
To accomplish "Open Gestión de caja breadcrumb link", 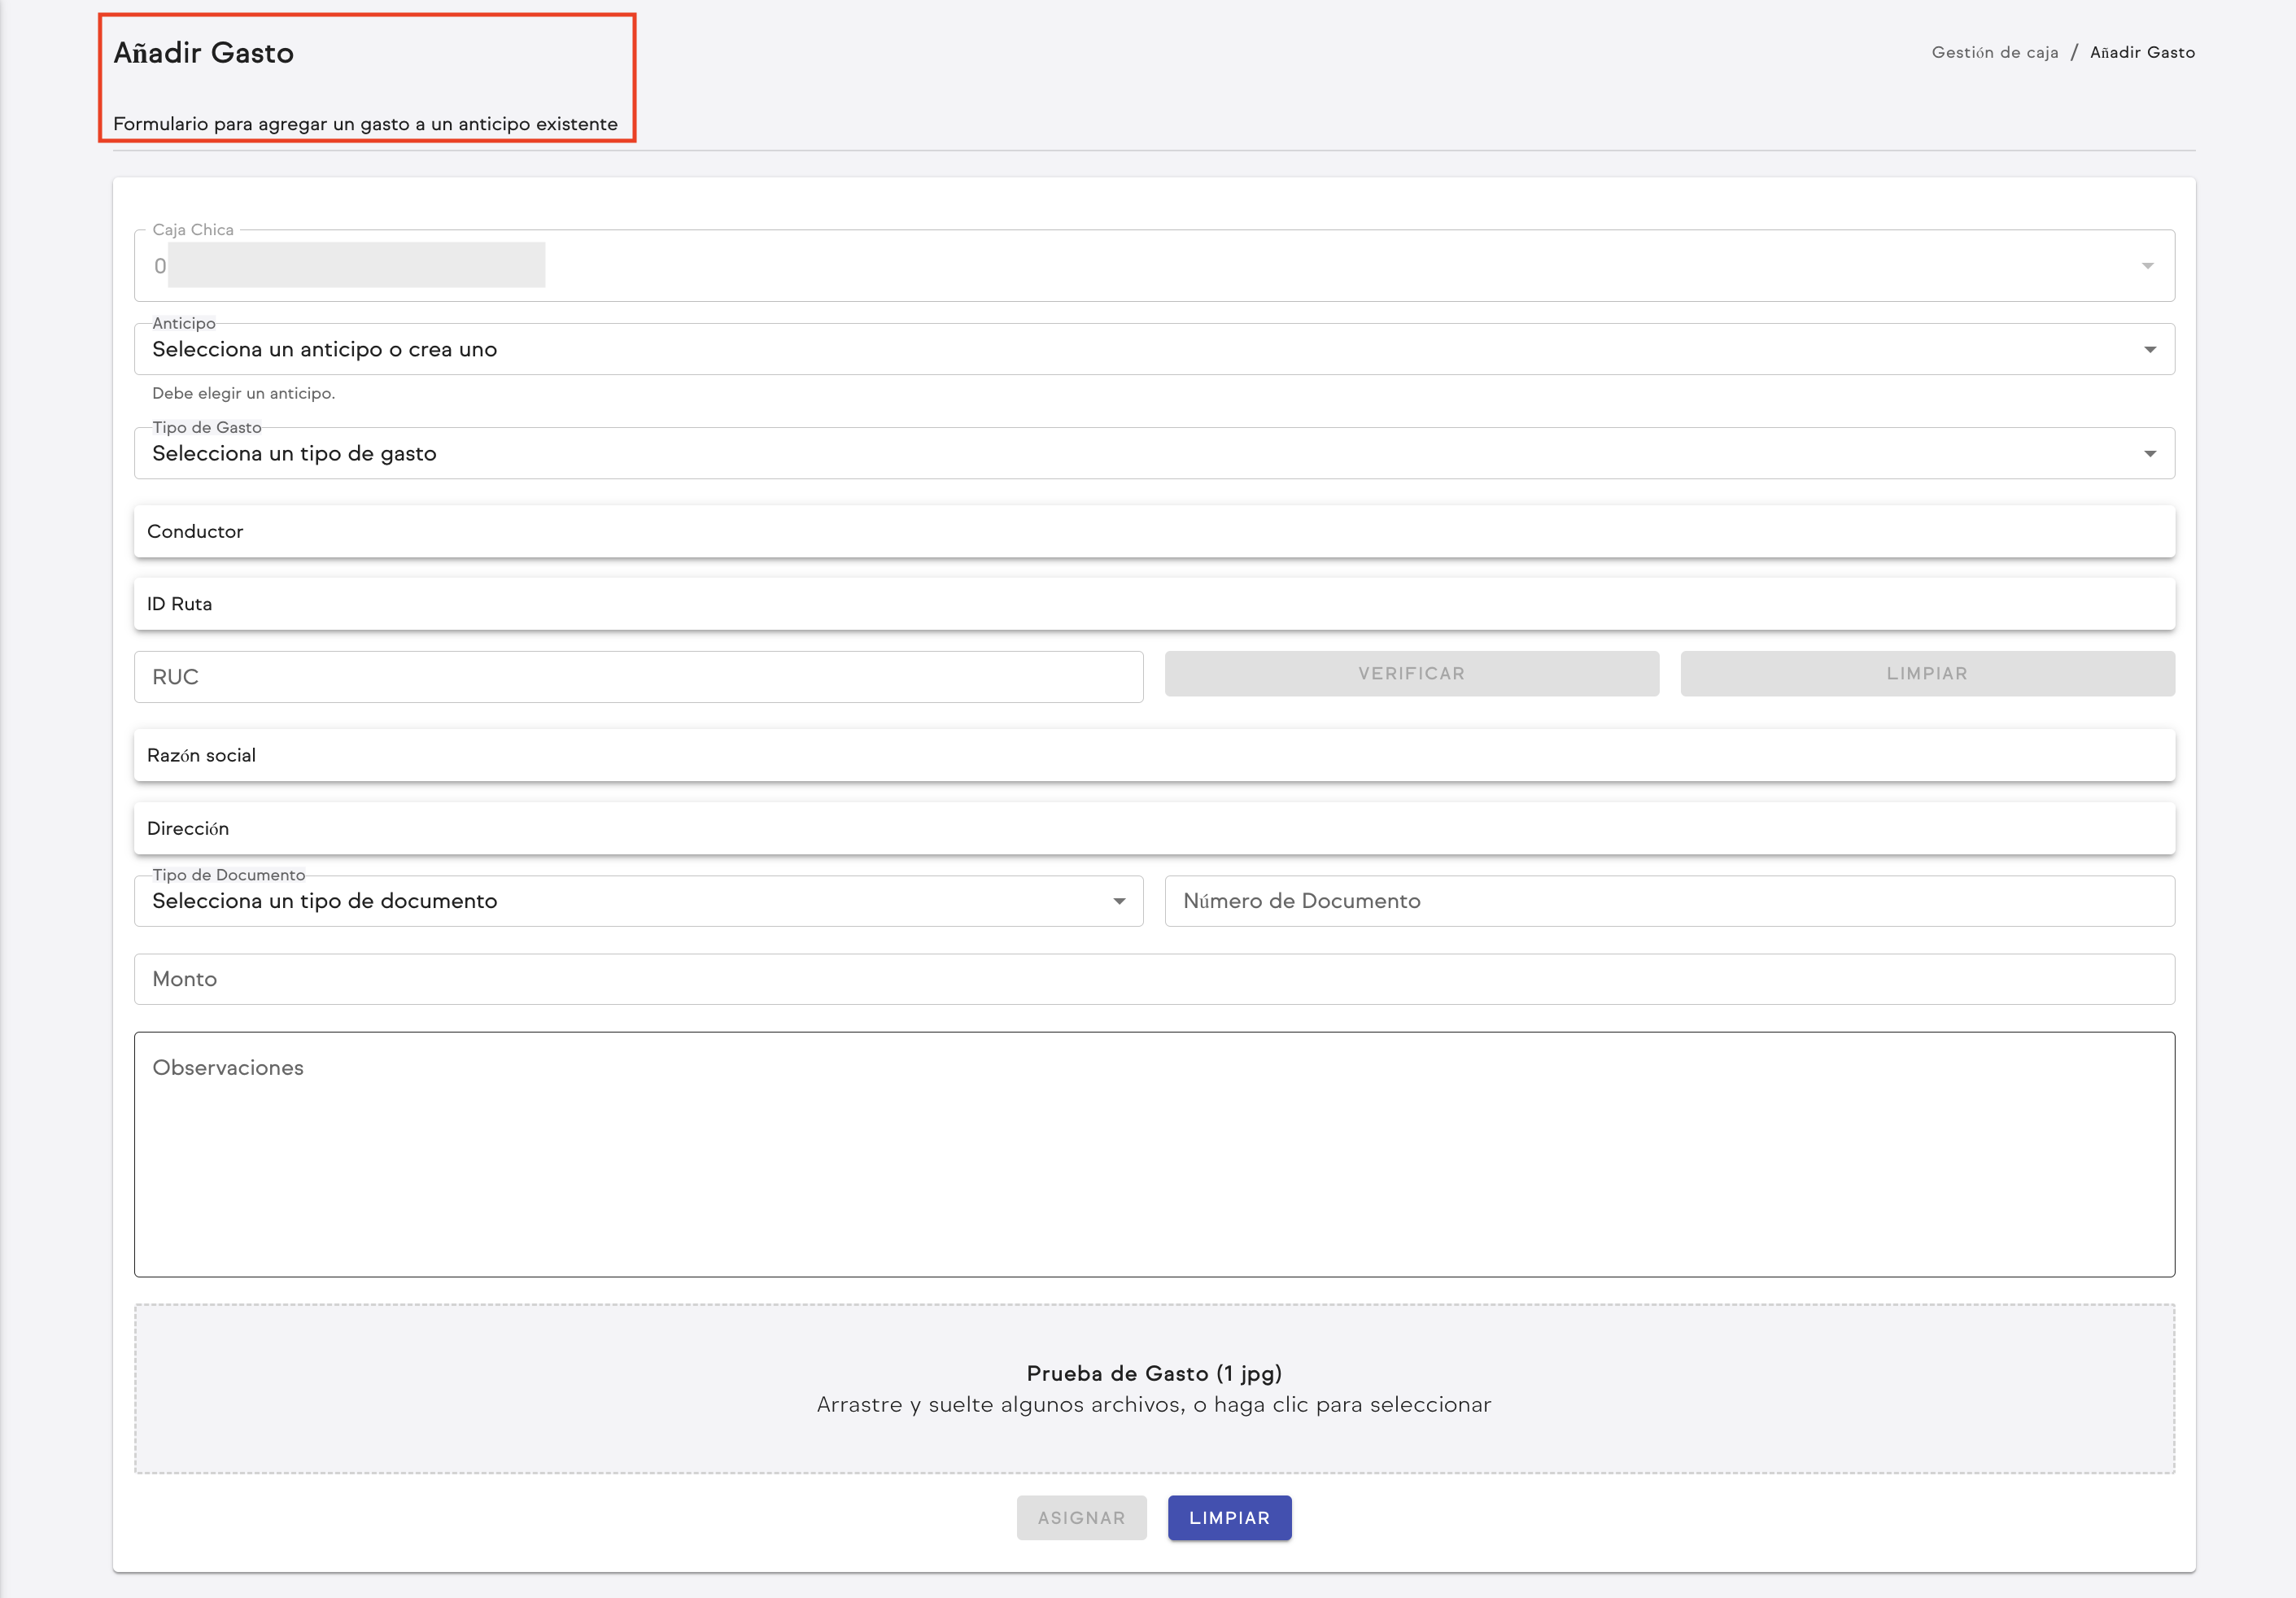I will point(1994,52).
